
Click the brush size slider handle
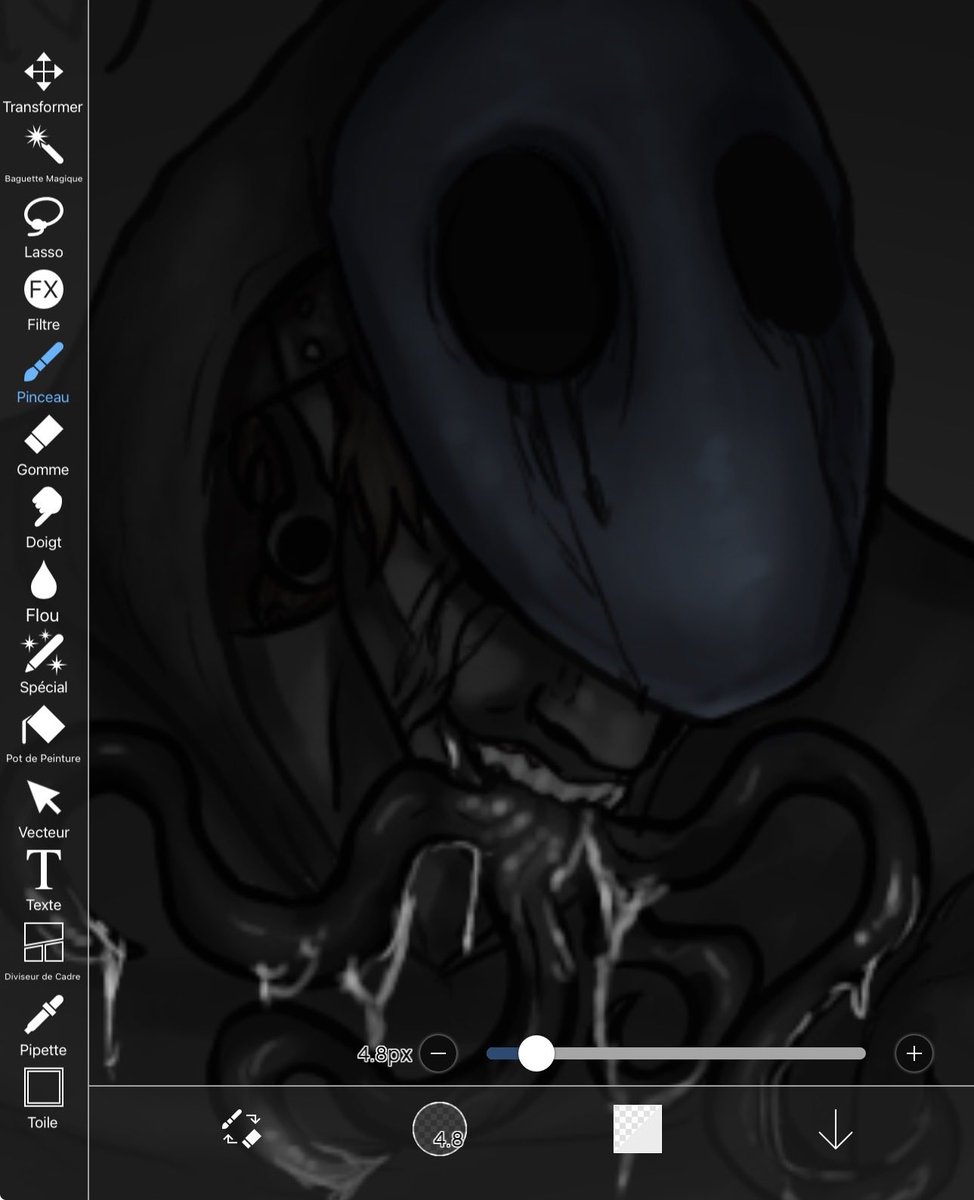(x=536, y=1053)
